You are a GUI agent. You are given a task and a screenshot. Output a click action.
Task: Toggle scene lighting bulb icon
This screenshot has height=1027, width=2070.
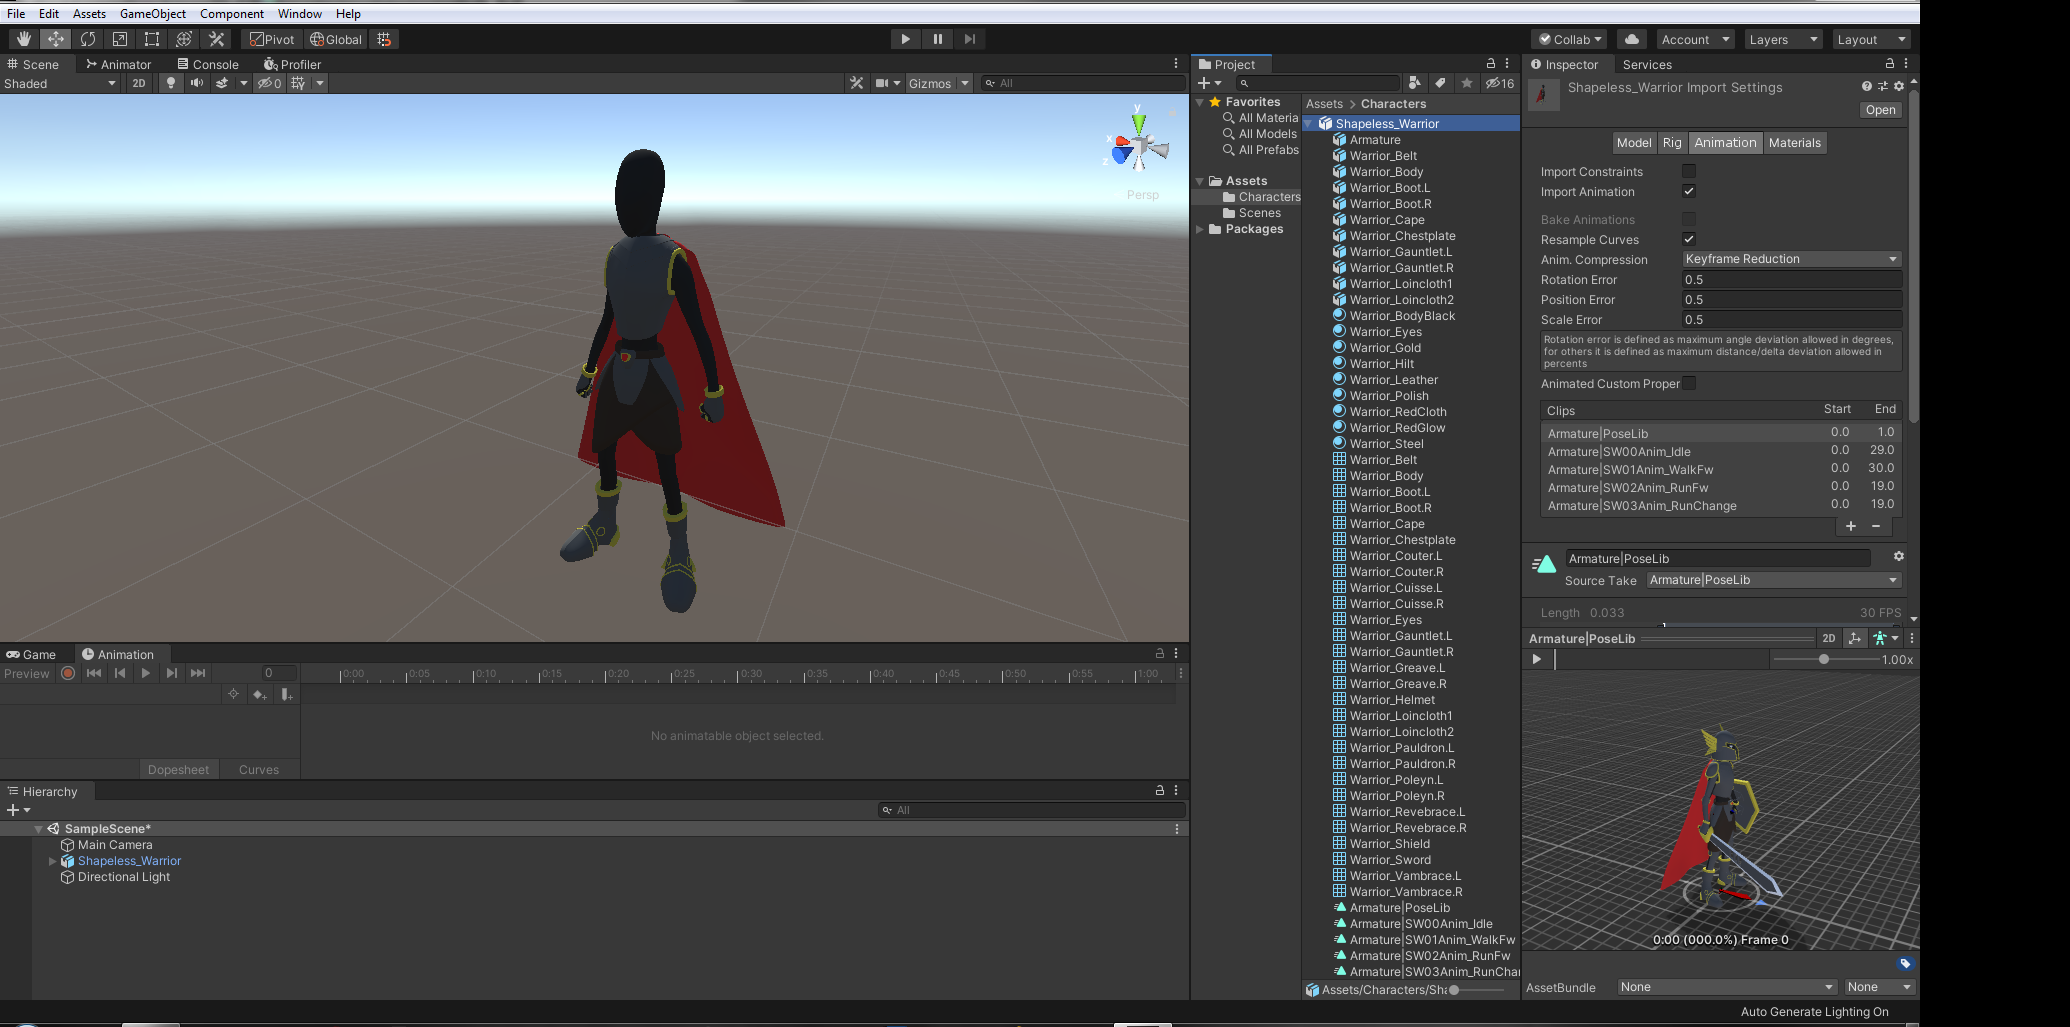(171, 83)
